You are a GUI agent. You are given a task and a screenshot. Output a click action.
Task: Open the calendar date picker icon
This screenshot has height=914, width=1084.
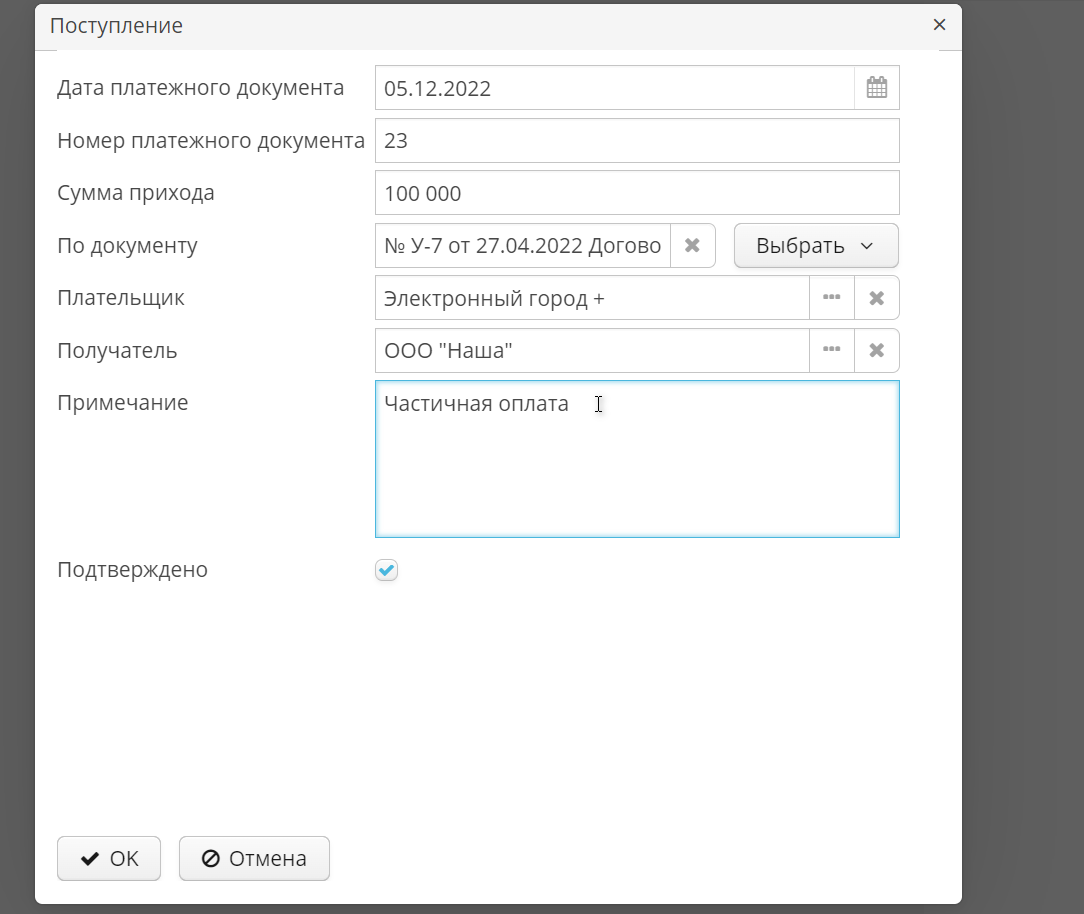tap(877, 87)
